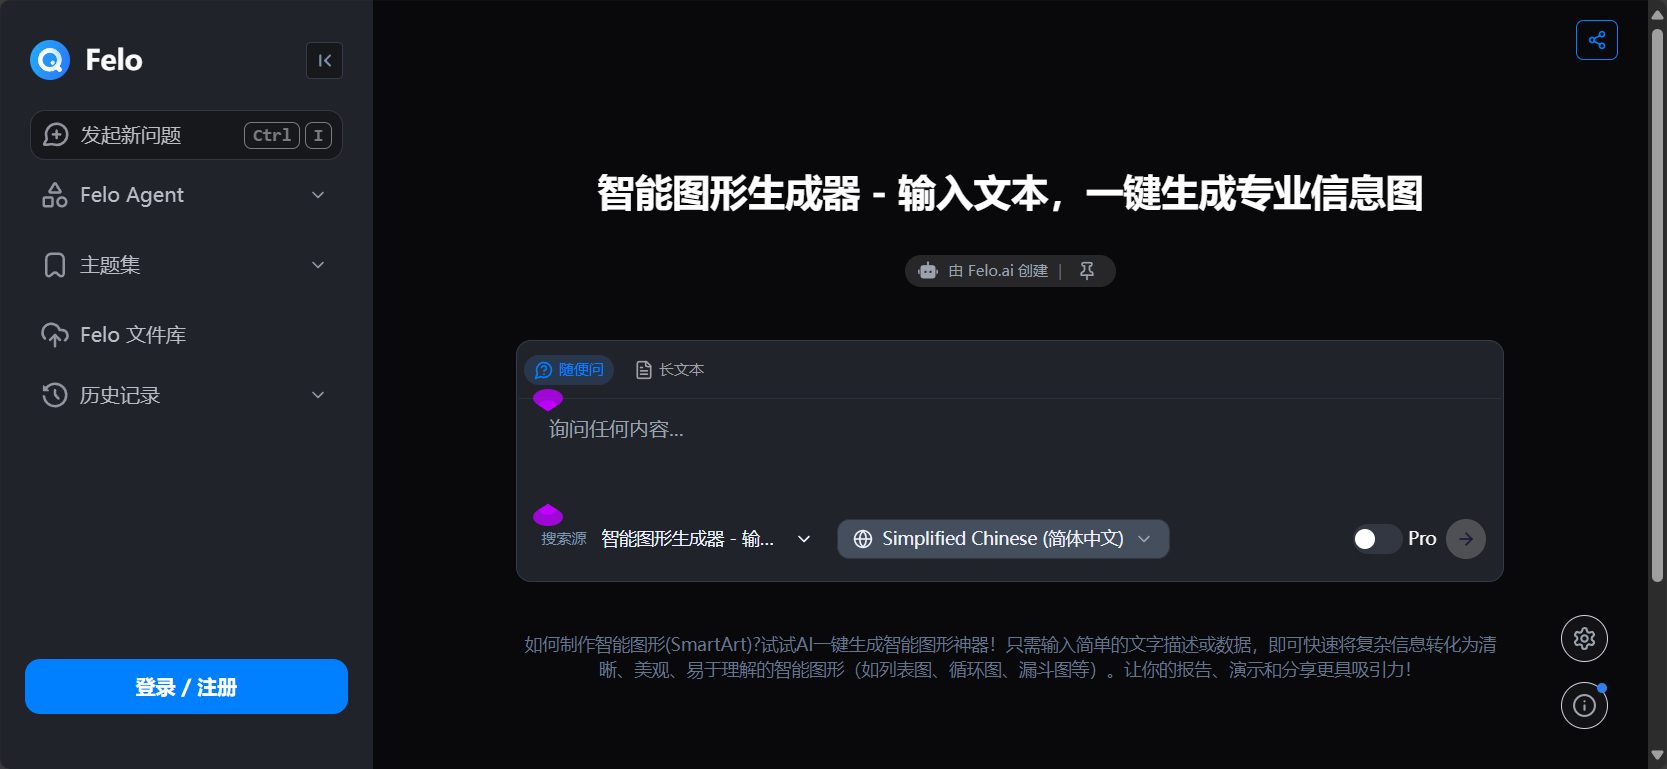Click the new chat plus bubble icon
1667x769 pixels.
point(56,135)
